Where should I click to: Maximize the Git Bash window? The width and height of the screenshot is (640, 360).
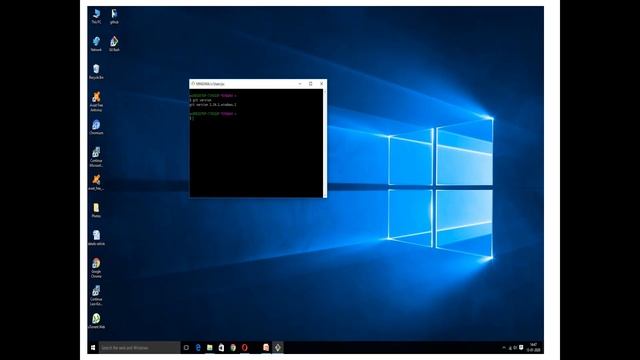point(311,84)
